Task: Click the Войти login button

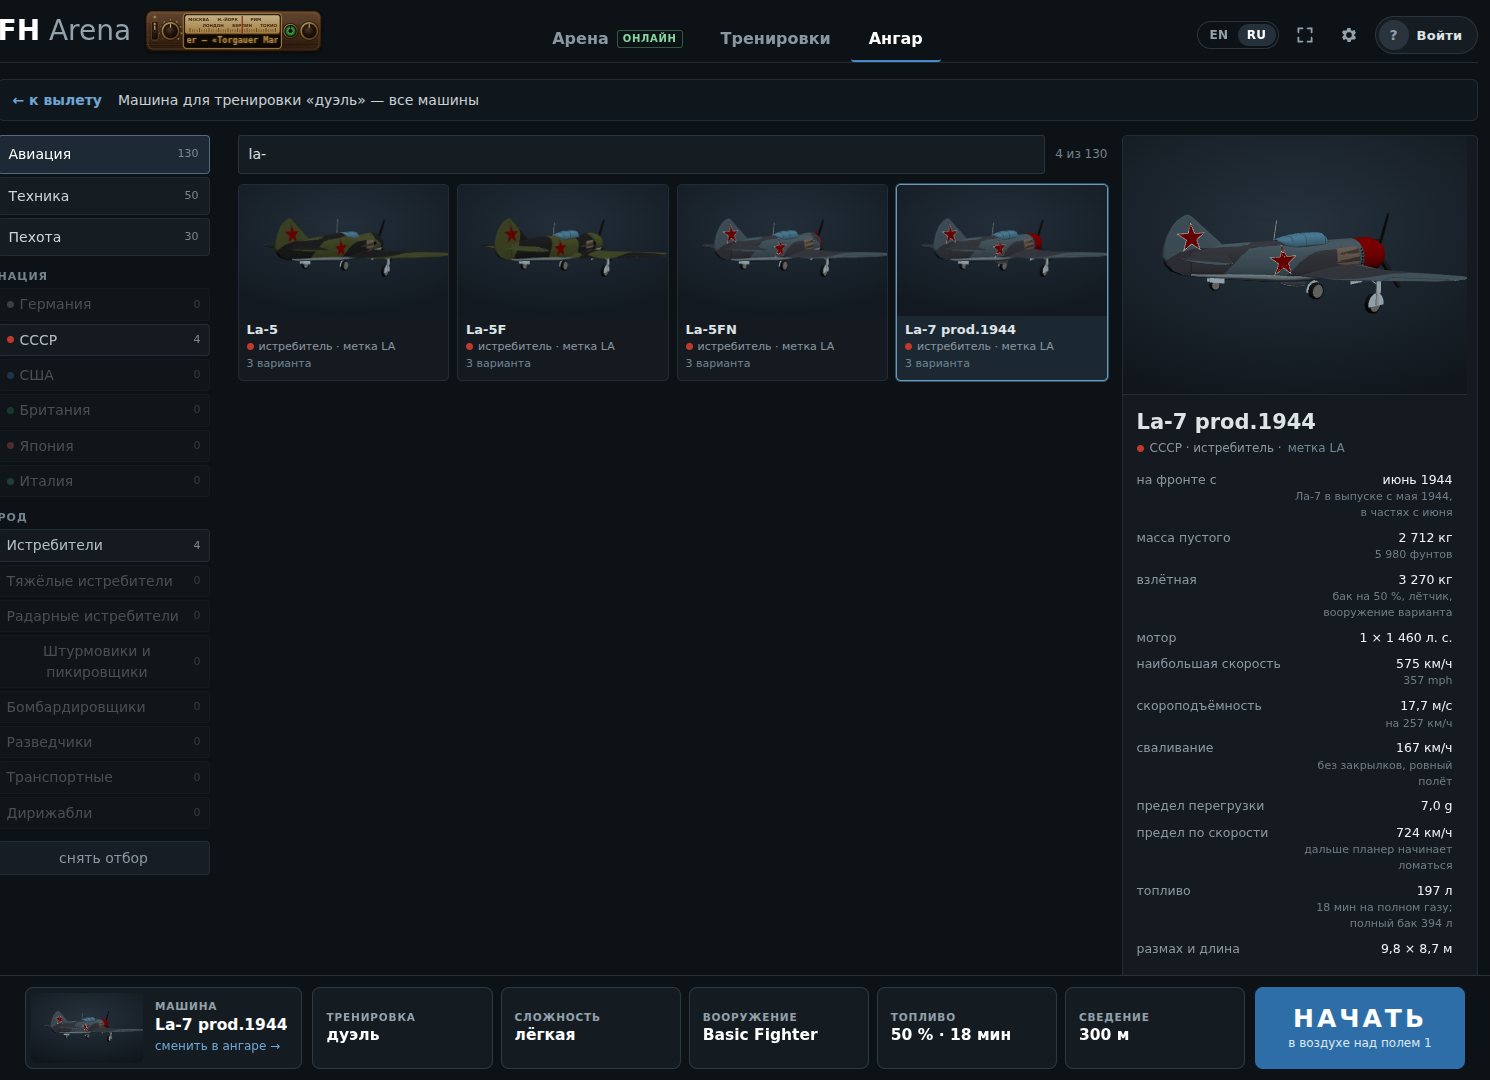Action: tap(1427, 35)
